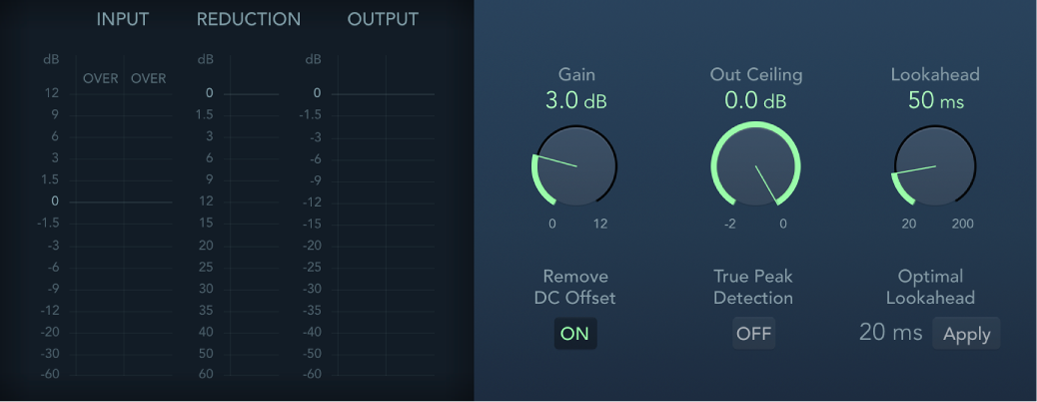Click the INPUT meter heading
This screenshot has height=402, width=1037.
(x=123, y=20)
